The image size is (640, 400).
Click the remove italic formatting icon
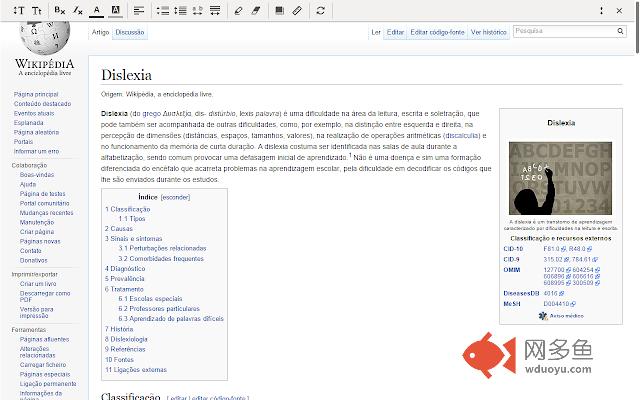77,10
